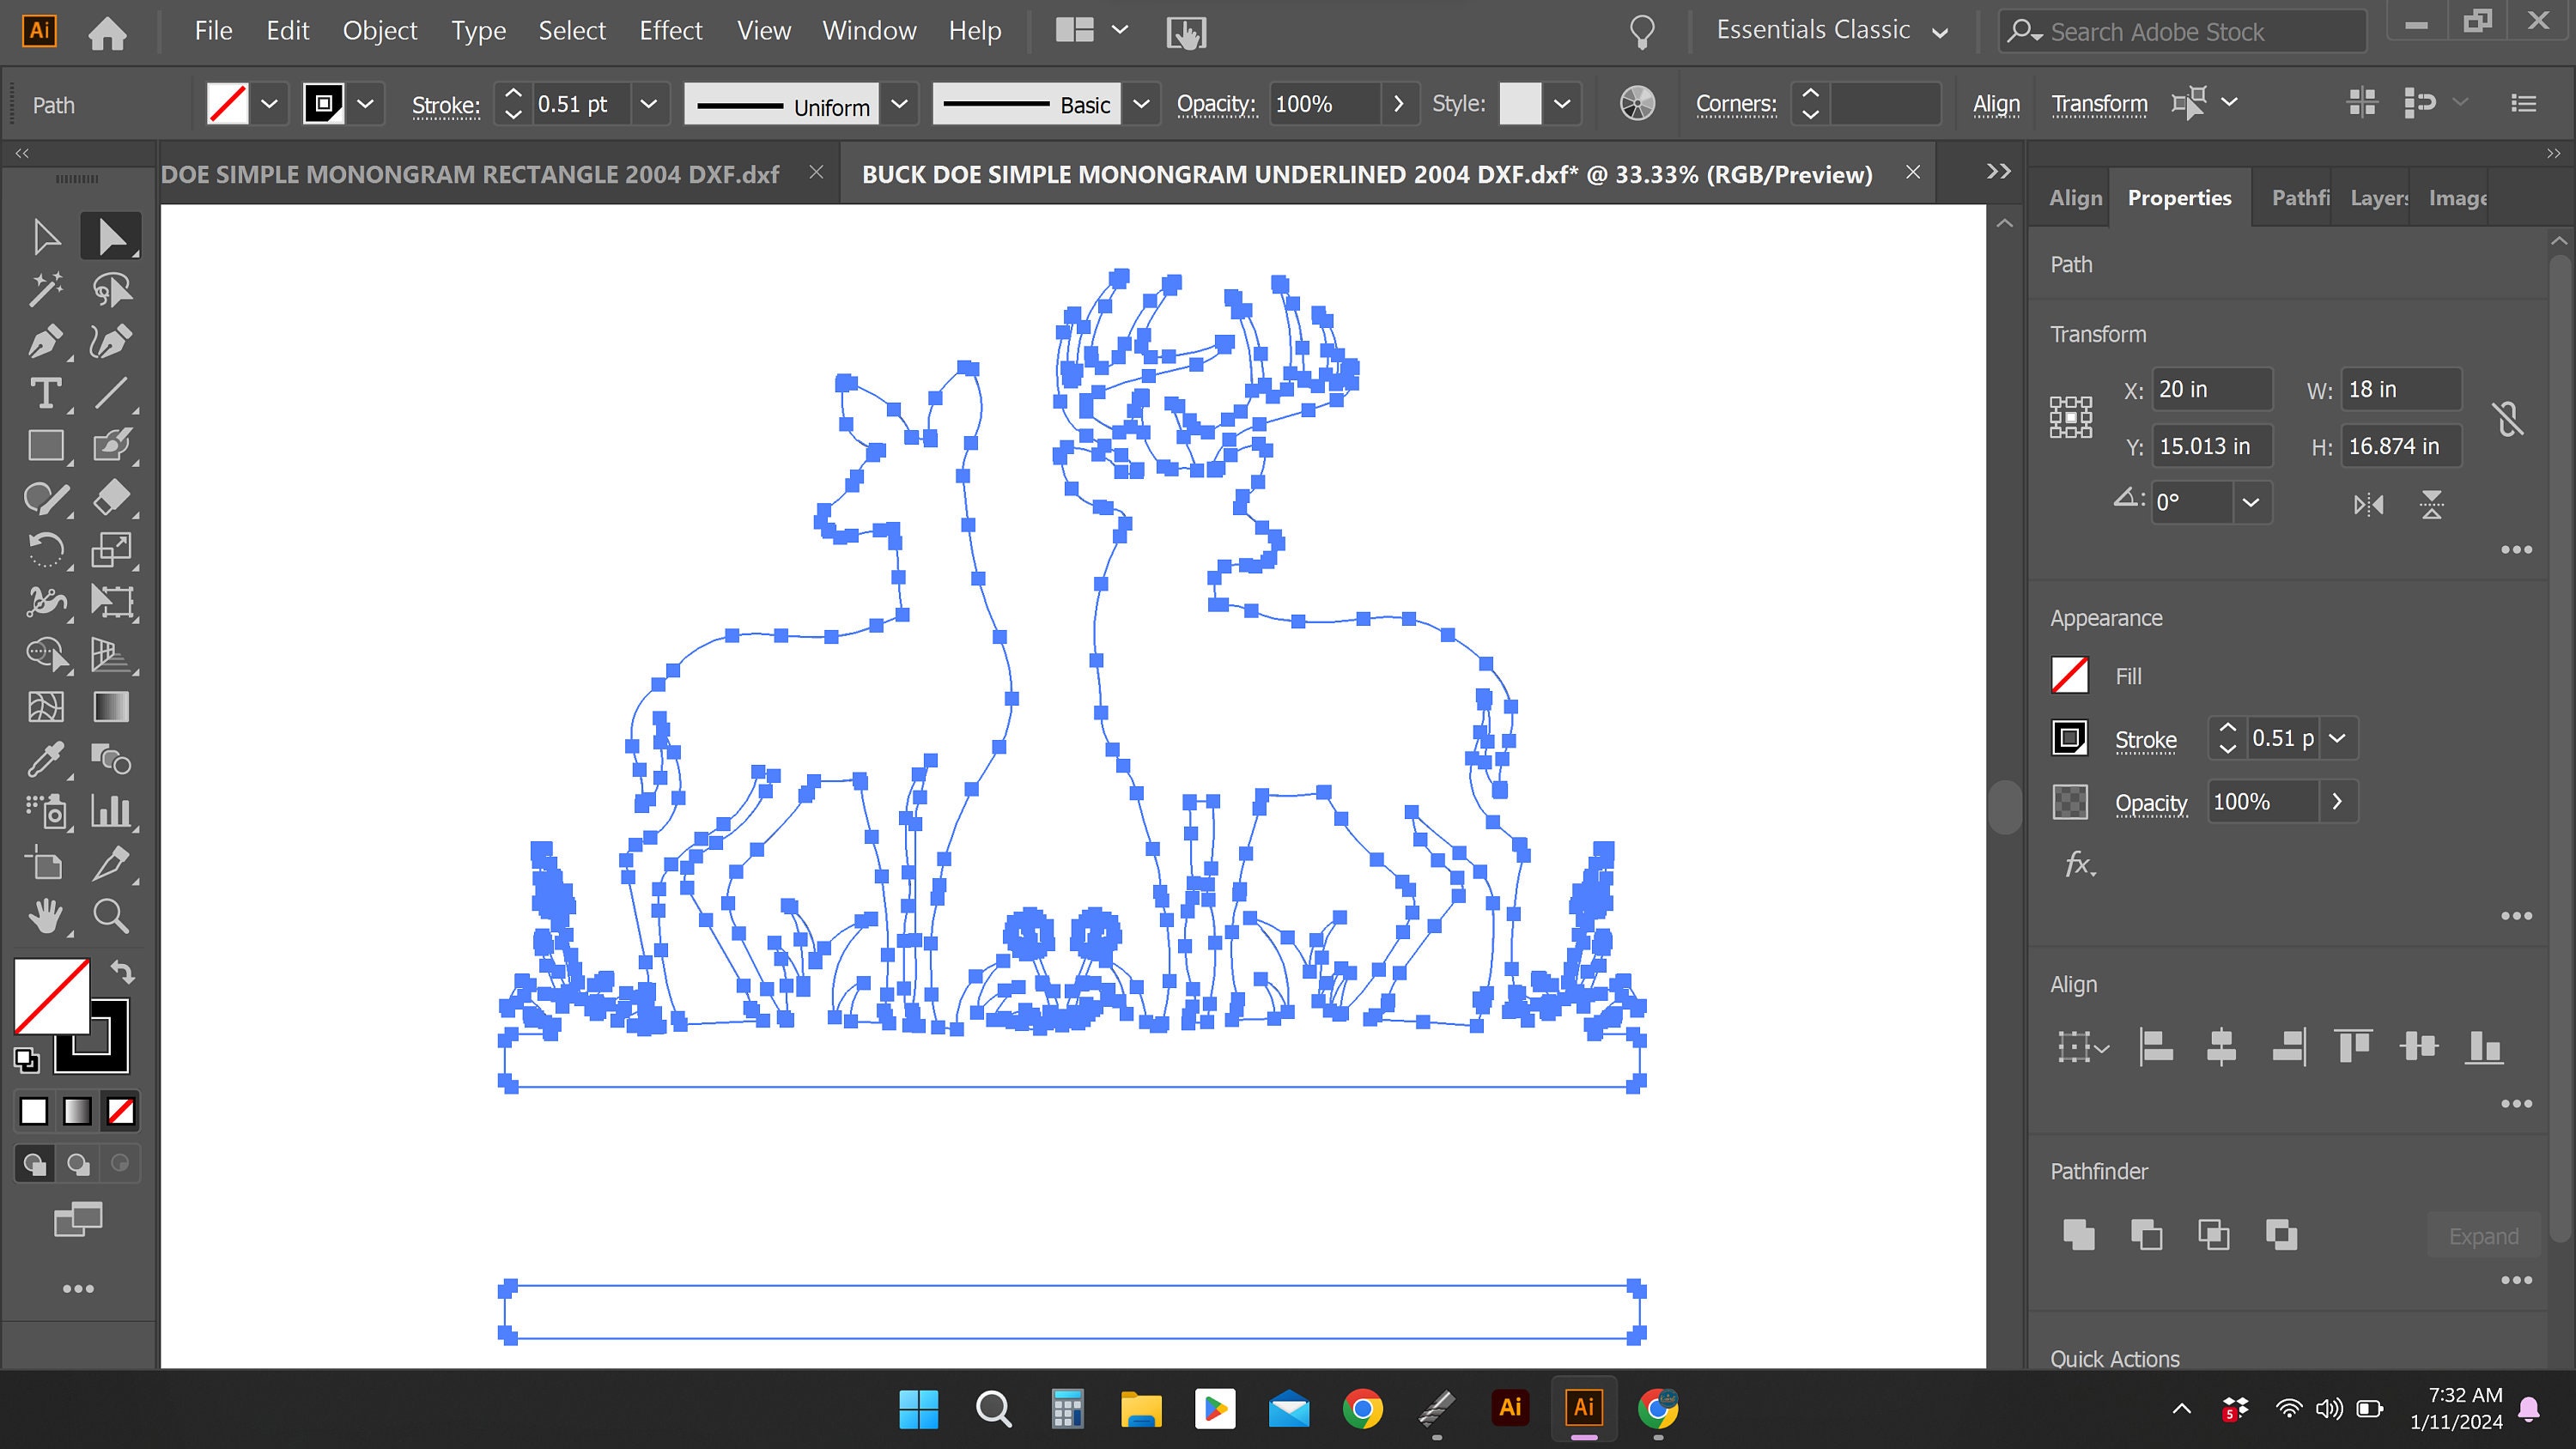Viewport: 2576px width, 1449px height.
Task: Choose the Pen tool
Action: tap(46, 341)
